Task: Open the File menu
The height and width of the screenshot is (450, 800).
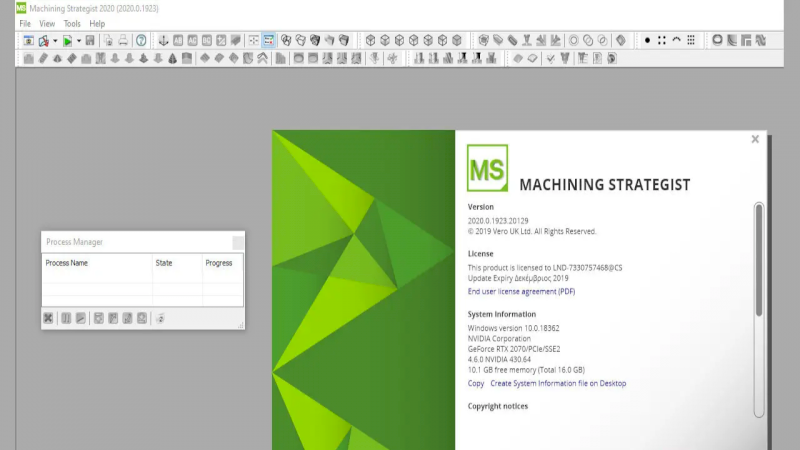Action: coord(25,23)
